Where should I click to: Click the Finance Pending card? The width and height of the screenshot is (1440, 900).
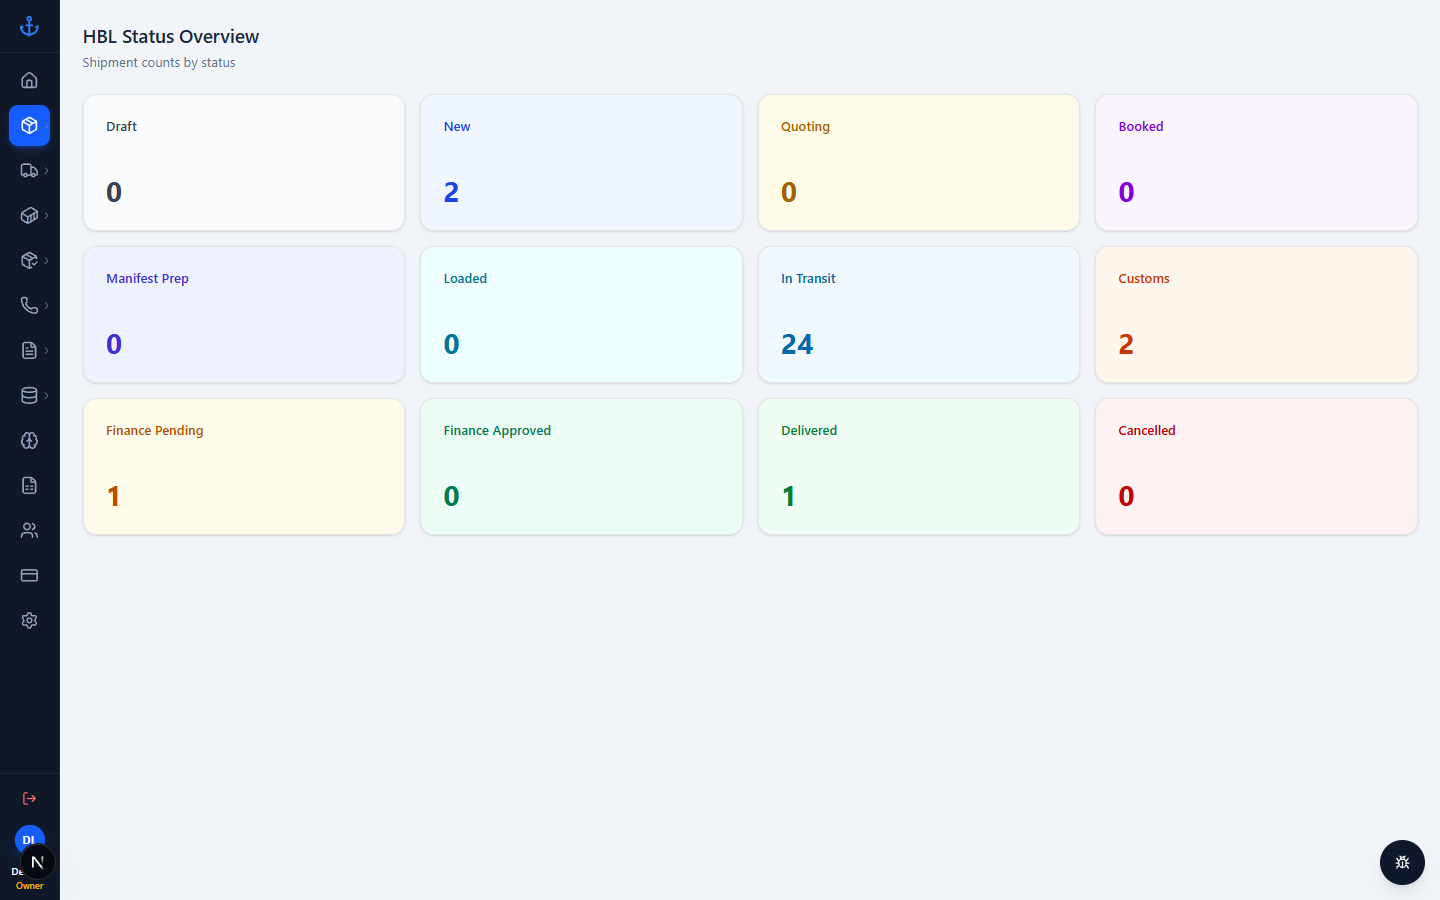[x=244, y=466]
